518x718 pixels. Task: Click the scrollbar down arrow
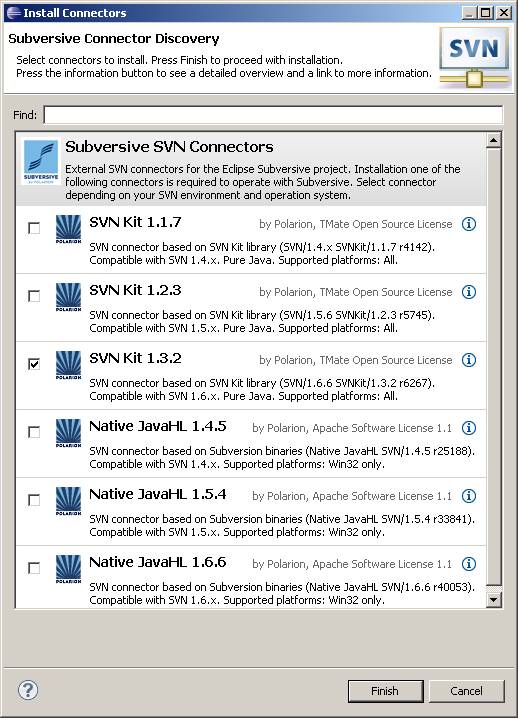pyautogui.click(x=493, y=599)
